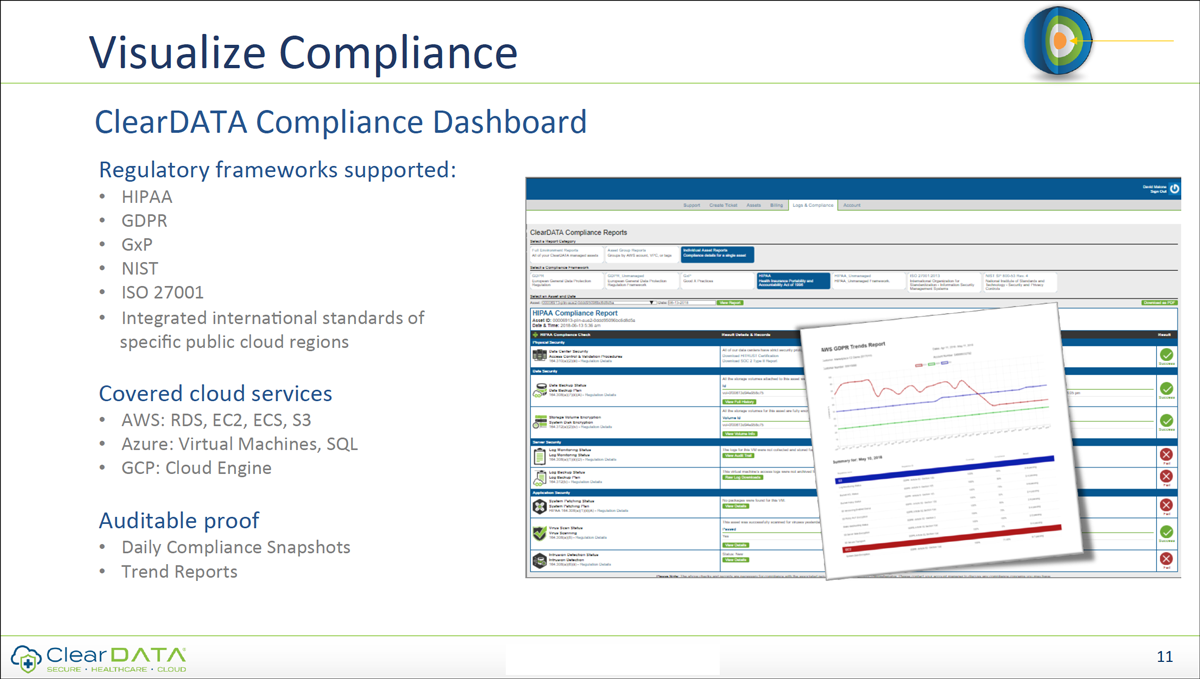This screenshot has width=1200, height=679.
Task: Click the Data Backup Status icon
Action: point(540,390)
